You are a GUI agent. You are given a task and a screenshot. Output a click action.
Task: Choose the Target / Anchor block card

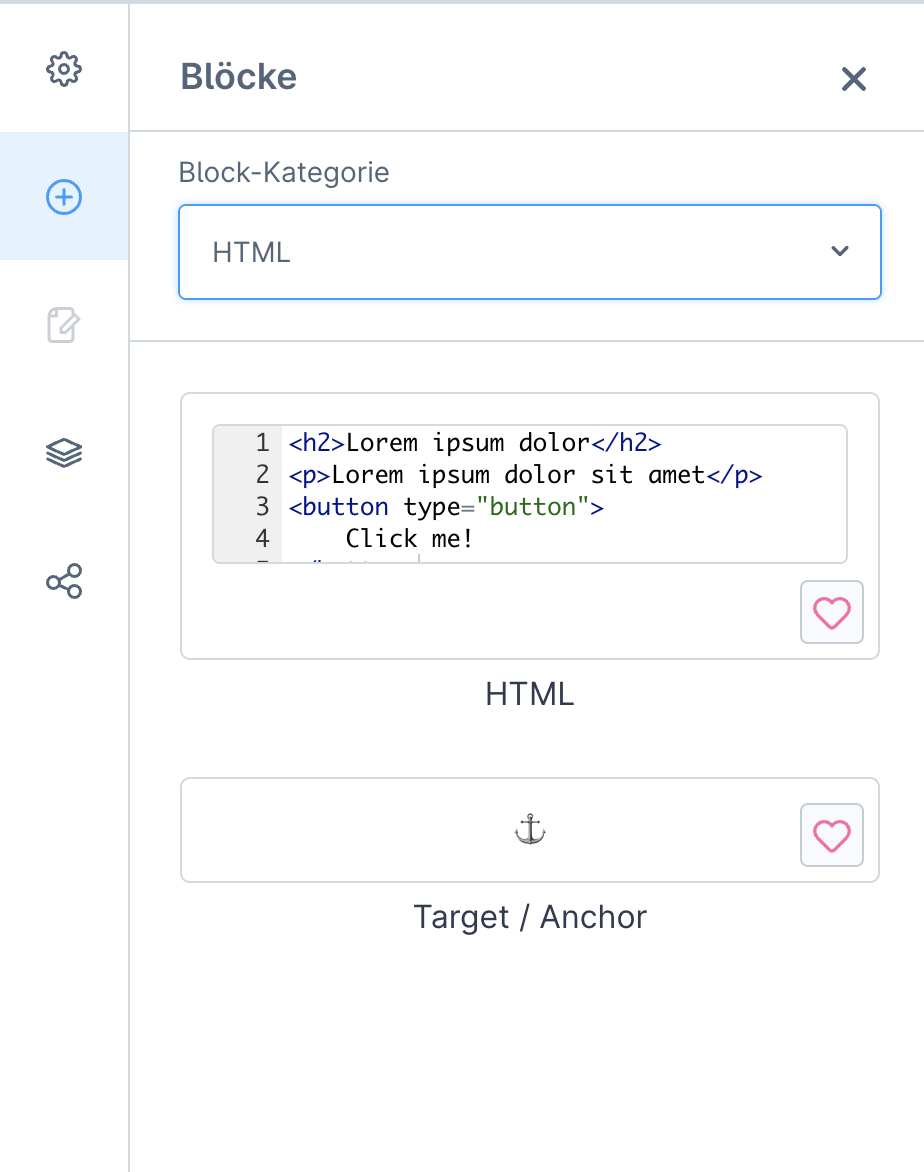click(x=529, y=830)
